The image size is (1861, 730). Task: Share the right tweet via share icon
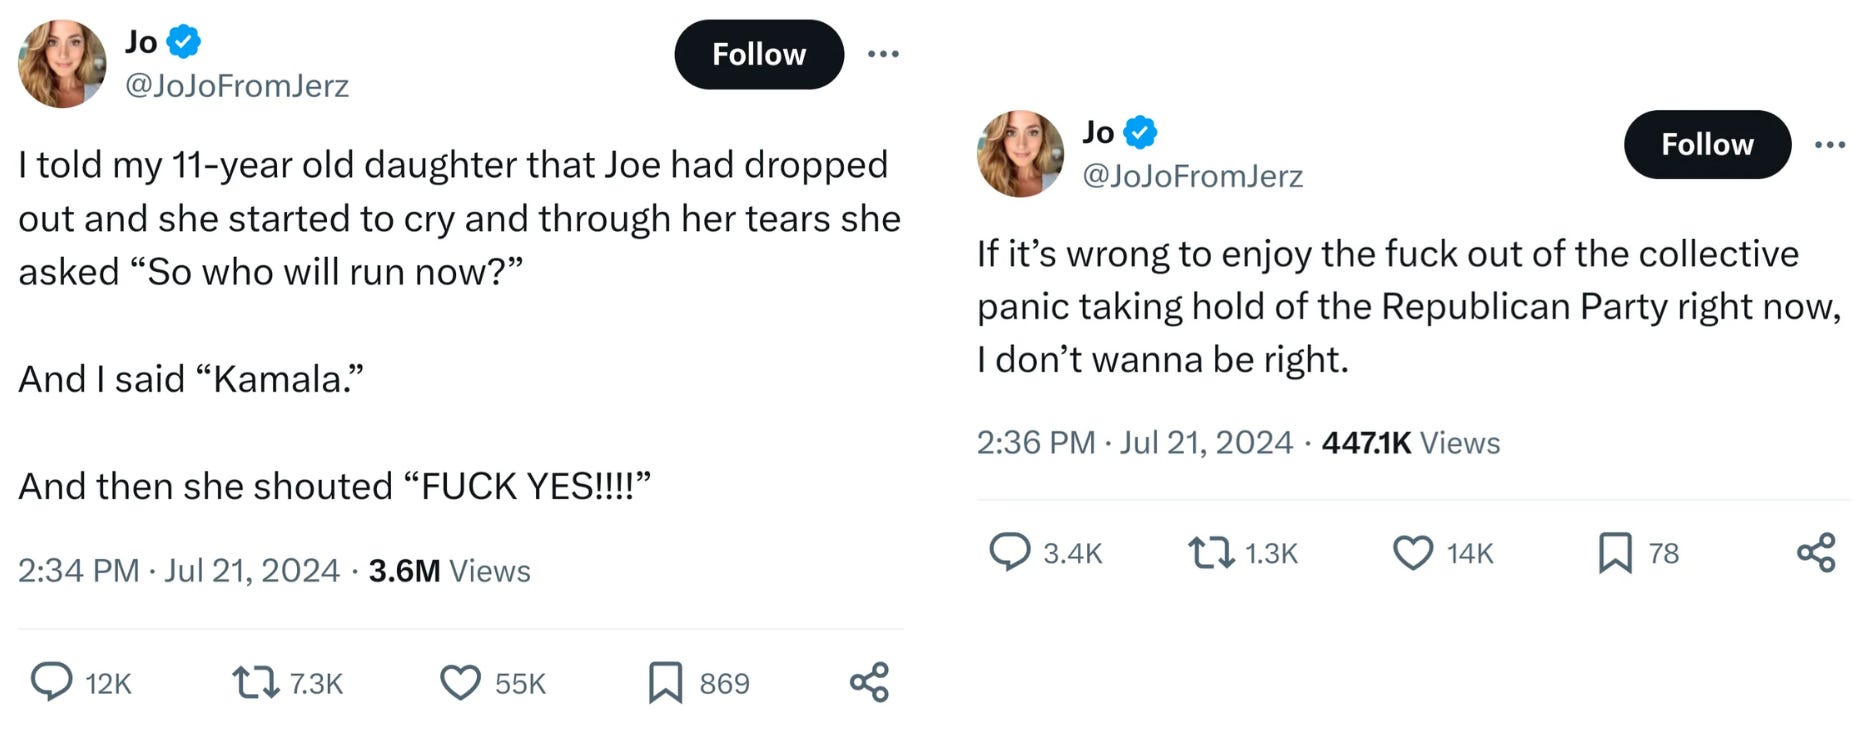[x=1816, y=552]
